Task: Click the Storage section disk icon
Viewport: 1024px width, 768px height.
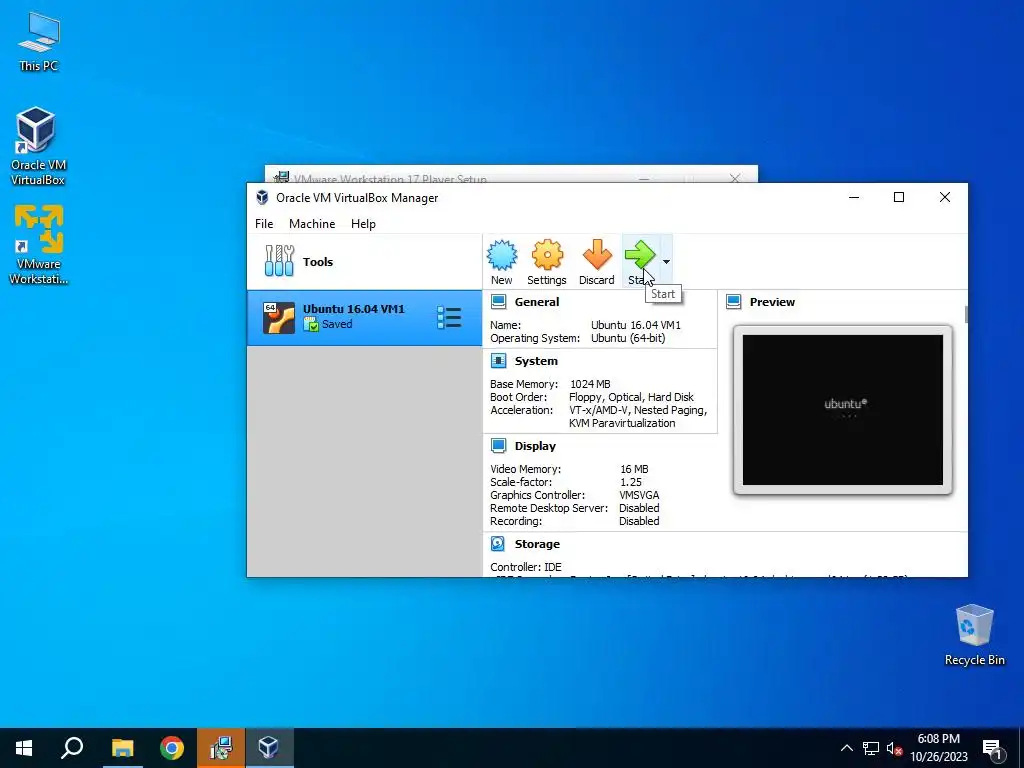Action: pos(498,543)
